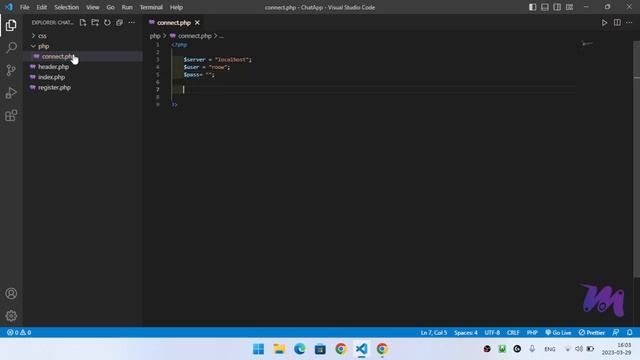Click the editor vertical scrollbar
Image resolution: width=640 pixels, height=360 pixels.
pos(636,159)
